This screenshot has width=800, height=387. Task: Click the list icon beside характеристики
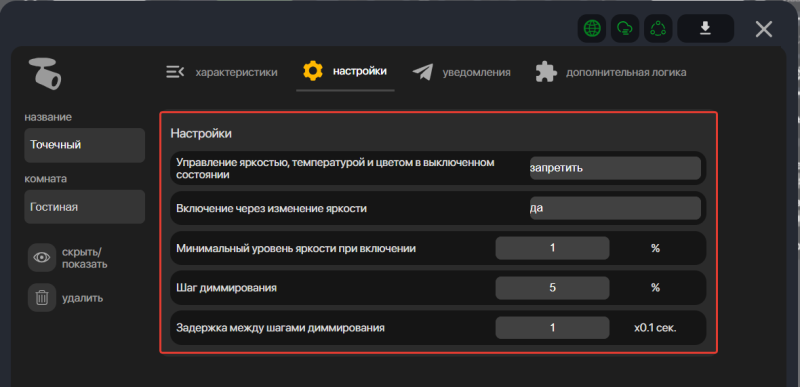pos(175,72)
